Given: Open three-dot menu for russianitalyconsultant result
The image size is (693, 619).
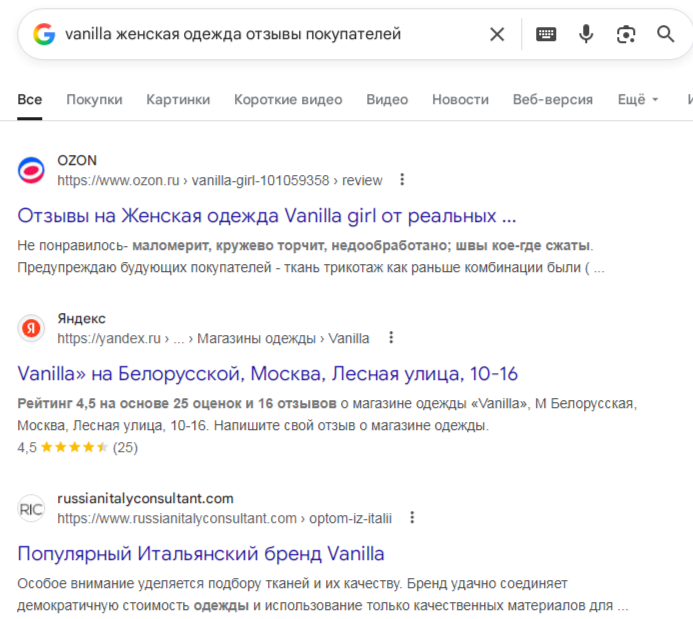Looking at the screenshot, I should click(412, 518).
